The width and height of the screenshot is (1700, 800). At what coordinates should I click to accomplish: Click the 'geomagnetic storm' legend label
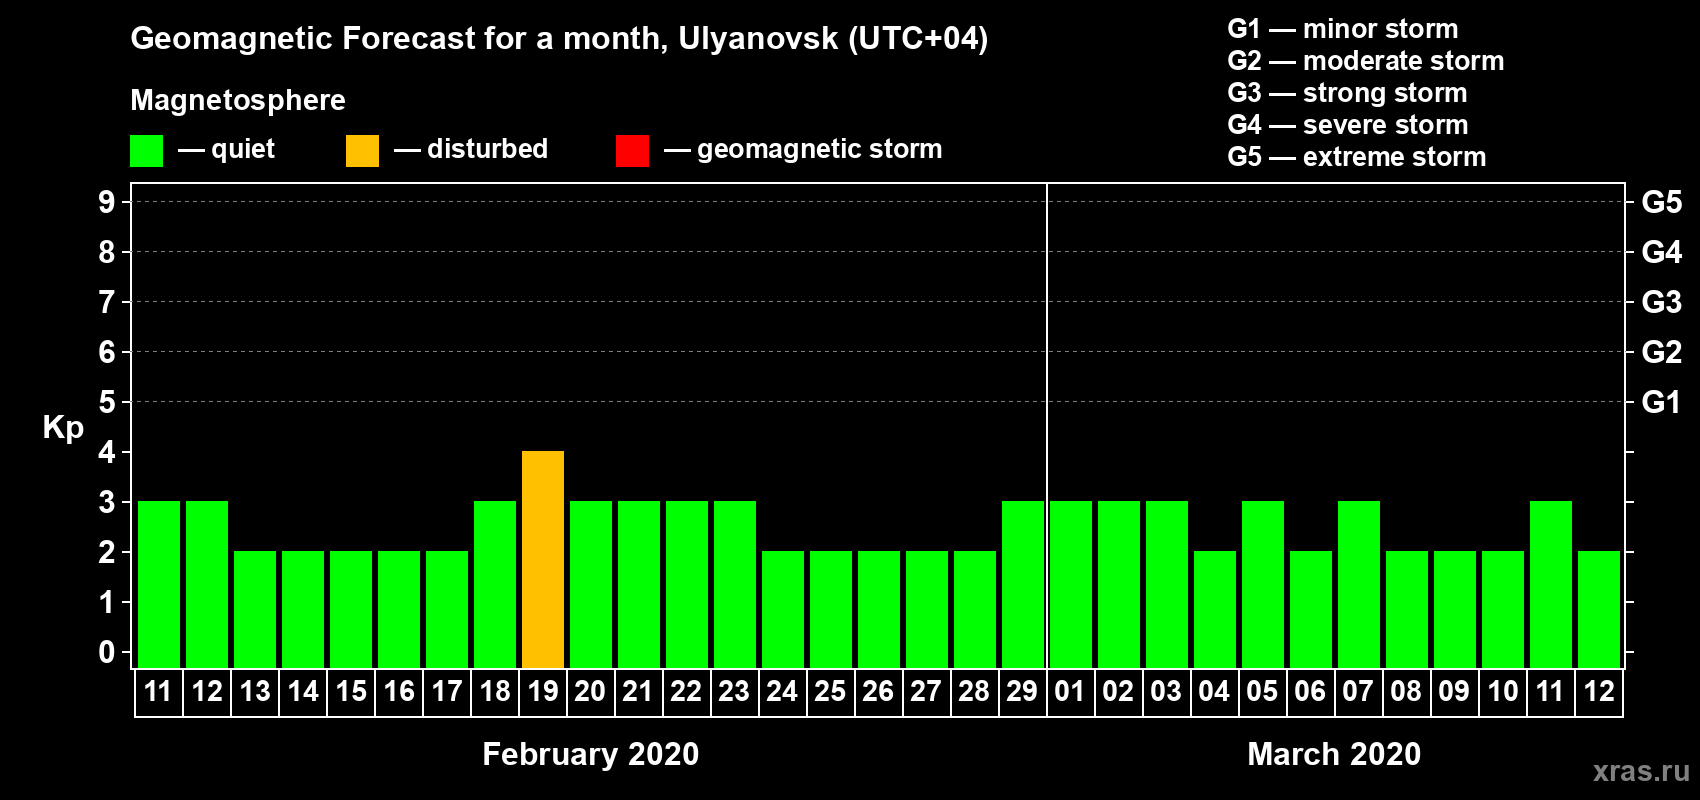coord(820,149)
